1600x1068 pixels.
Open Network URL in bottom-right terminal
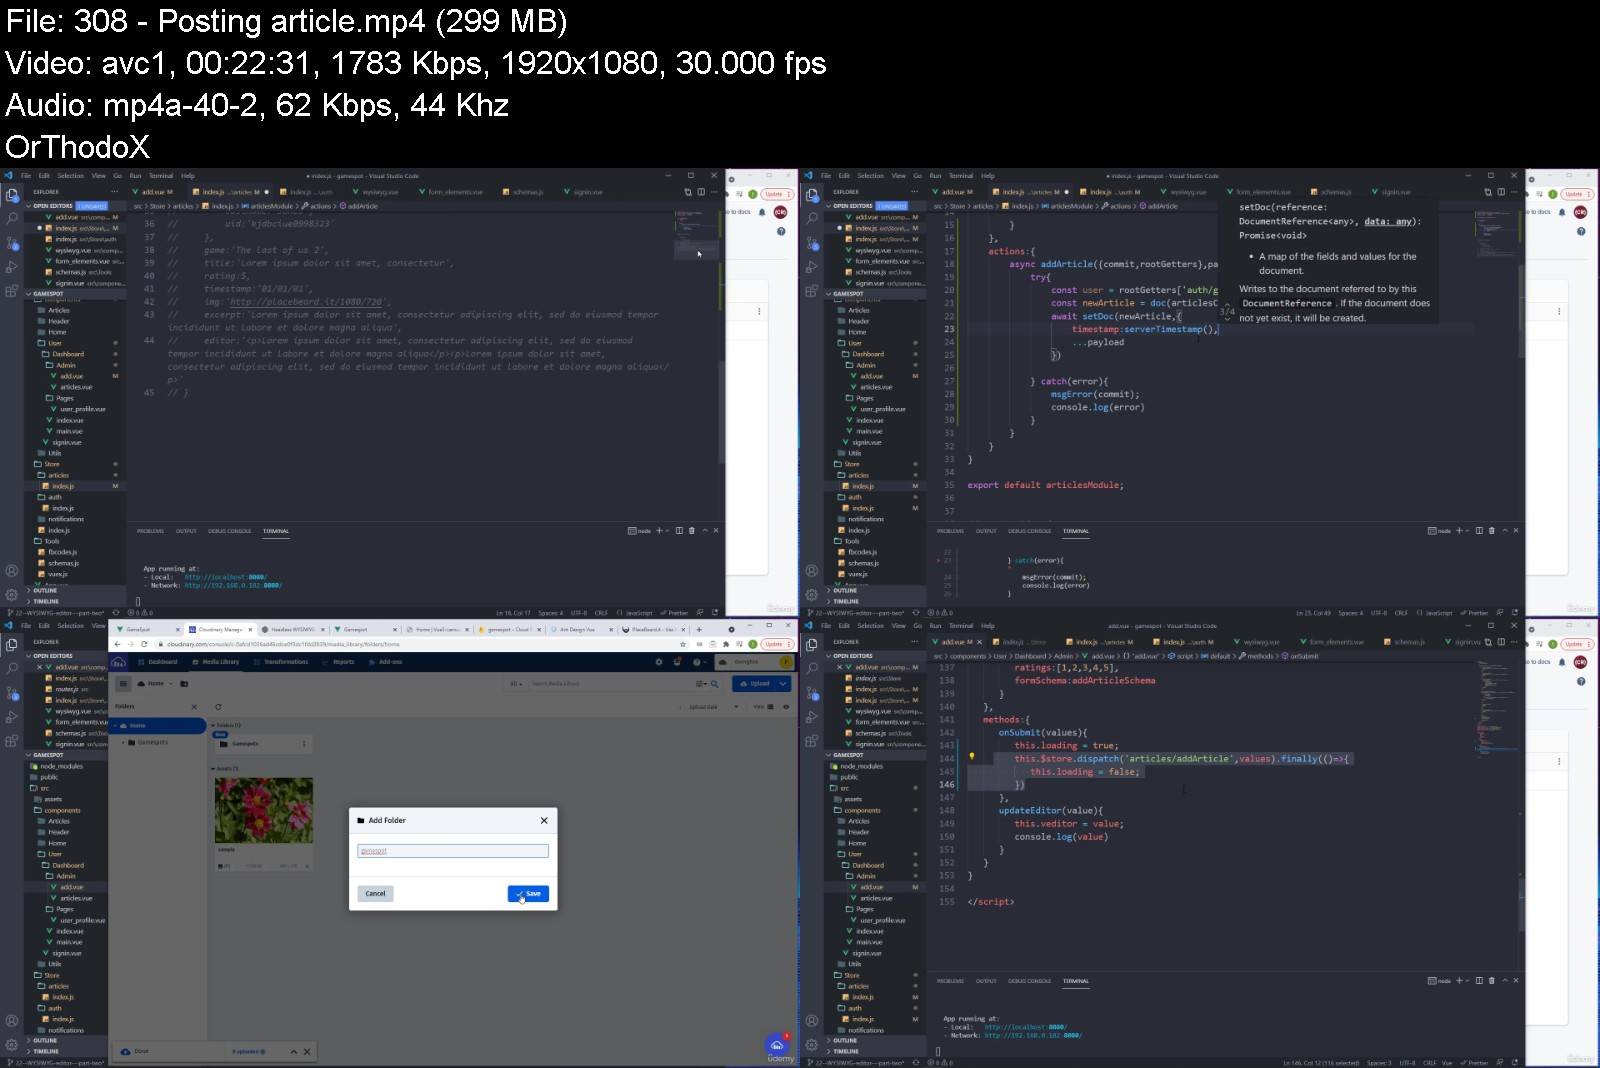coord(1033,1036)
